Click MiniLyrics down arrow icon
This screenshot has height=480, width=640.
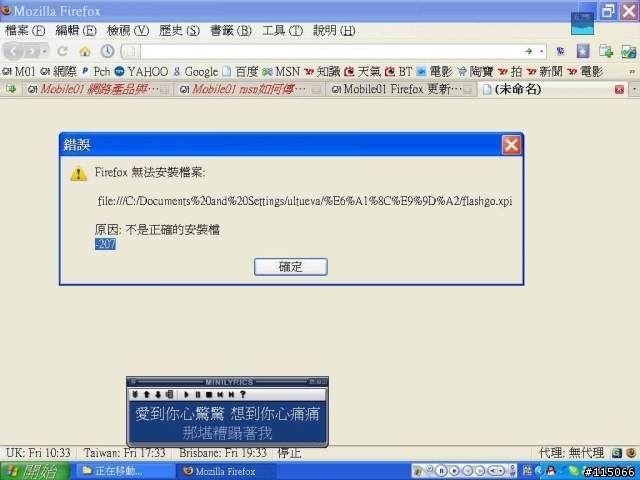[x=158, y=394]
